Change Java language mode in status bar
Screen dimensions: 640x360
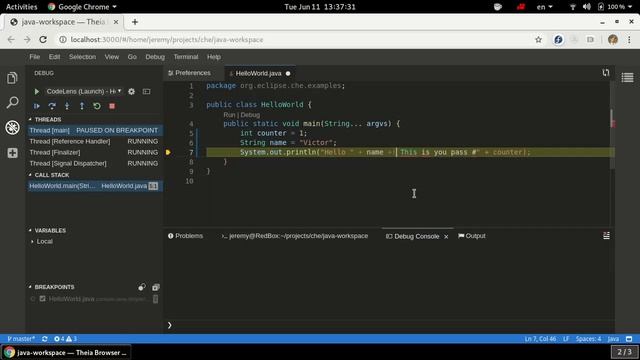coord(613,339)
